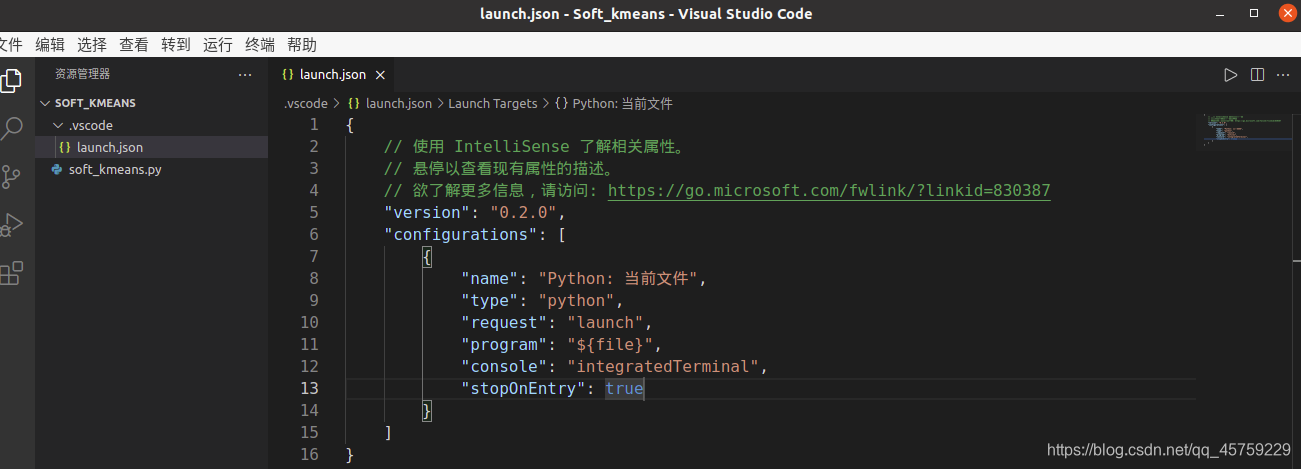Click the "configurations" key on line 6
This screenshot has width=1301, height=469.
(x=461, y=234)
